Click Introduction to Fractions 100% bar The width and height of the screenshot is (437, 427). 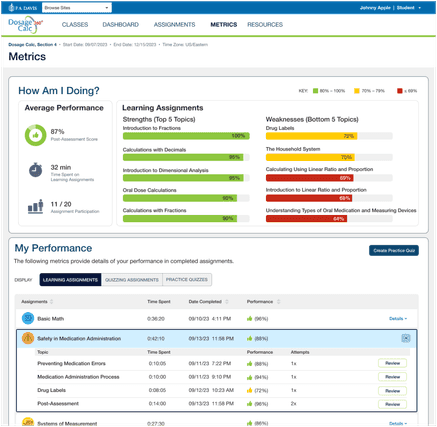pos(186,136)
